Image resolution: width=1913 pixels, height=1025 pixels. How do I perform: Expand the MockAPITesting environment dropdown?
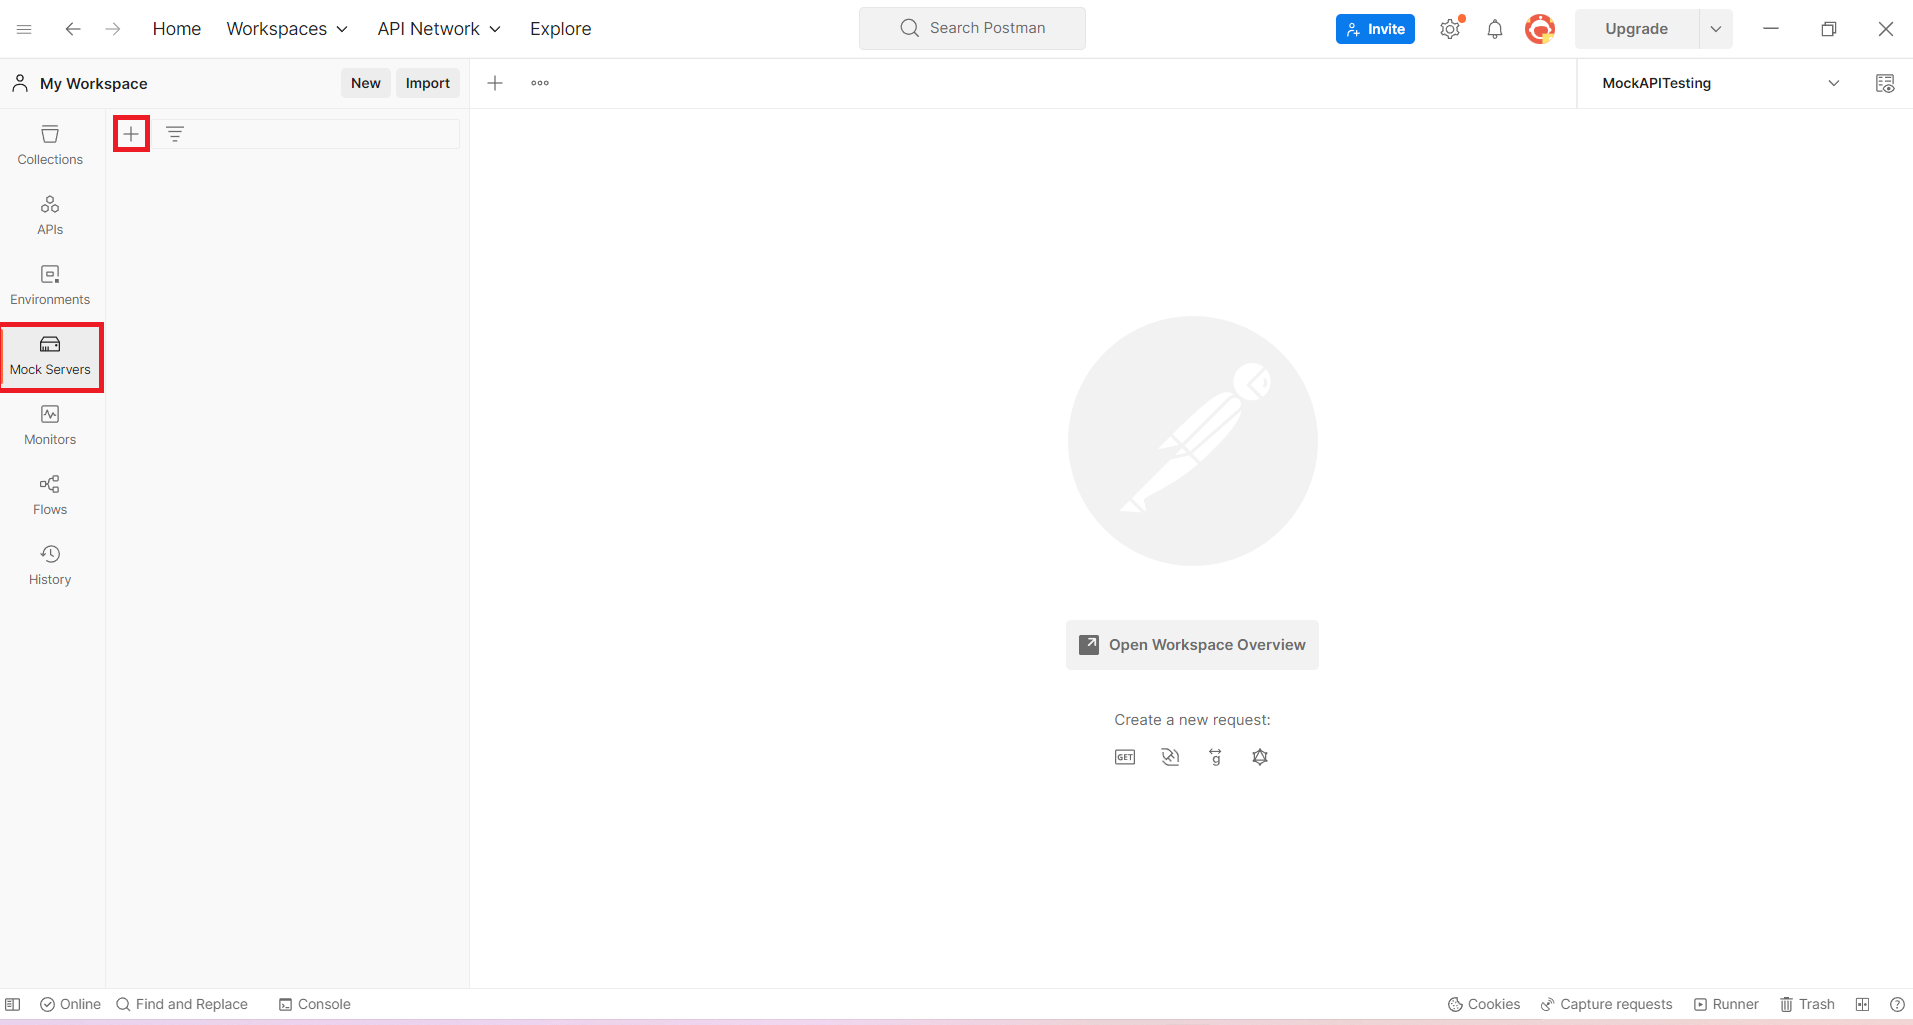pyautogui.click(x=1721, y=83)
